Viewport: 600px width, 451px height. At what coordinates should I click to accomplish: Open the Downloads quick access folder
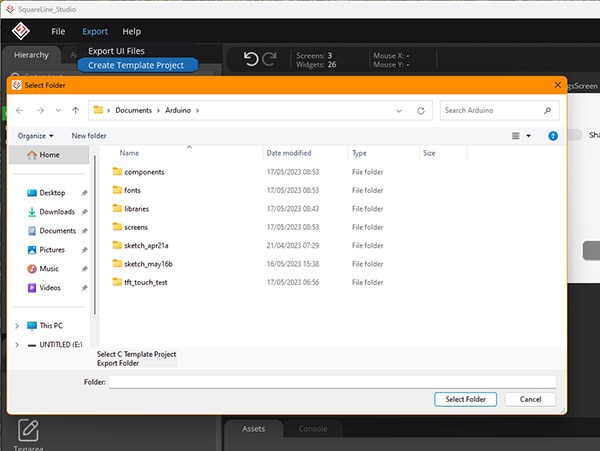point(56,212)
